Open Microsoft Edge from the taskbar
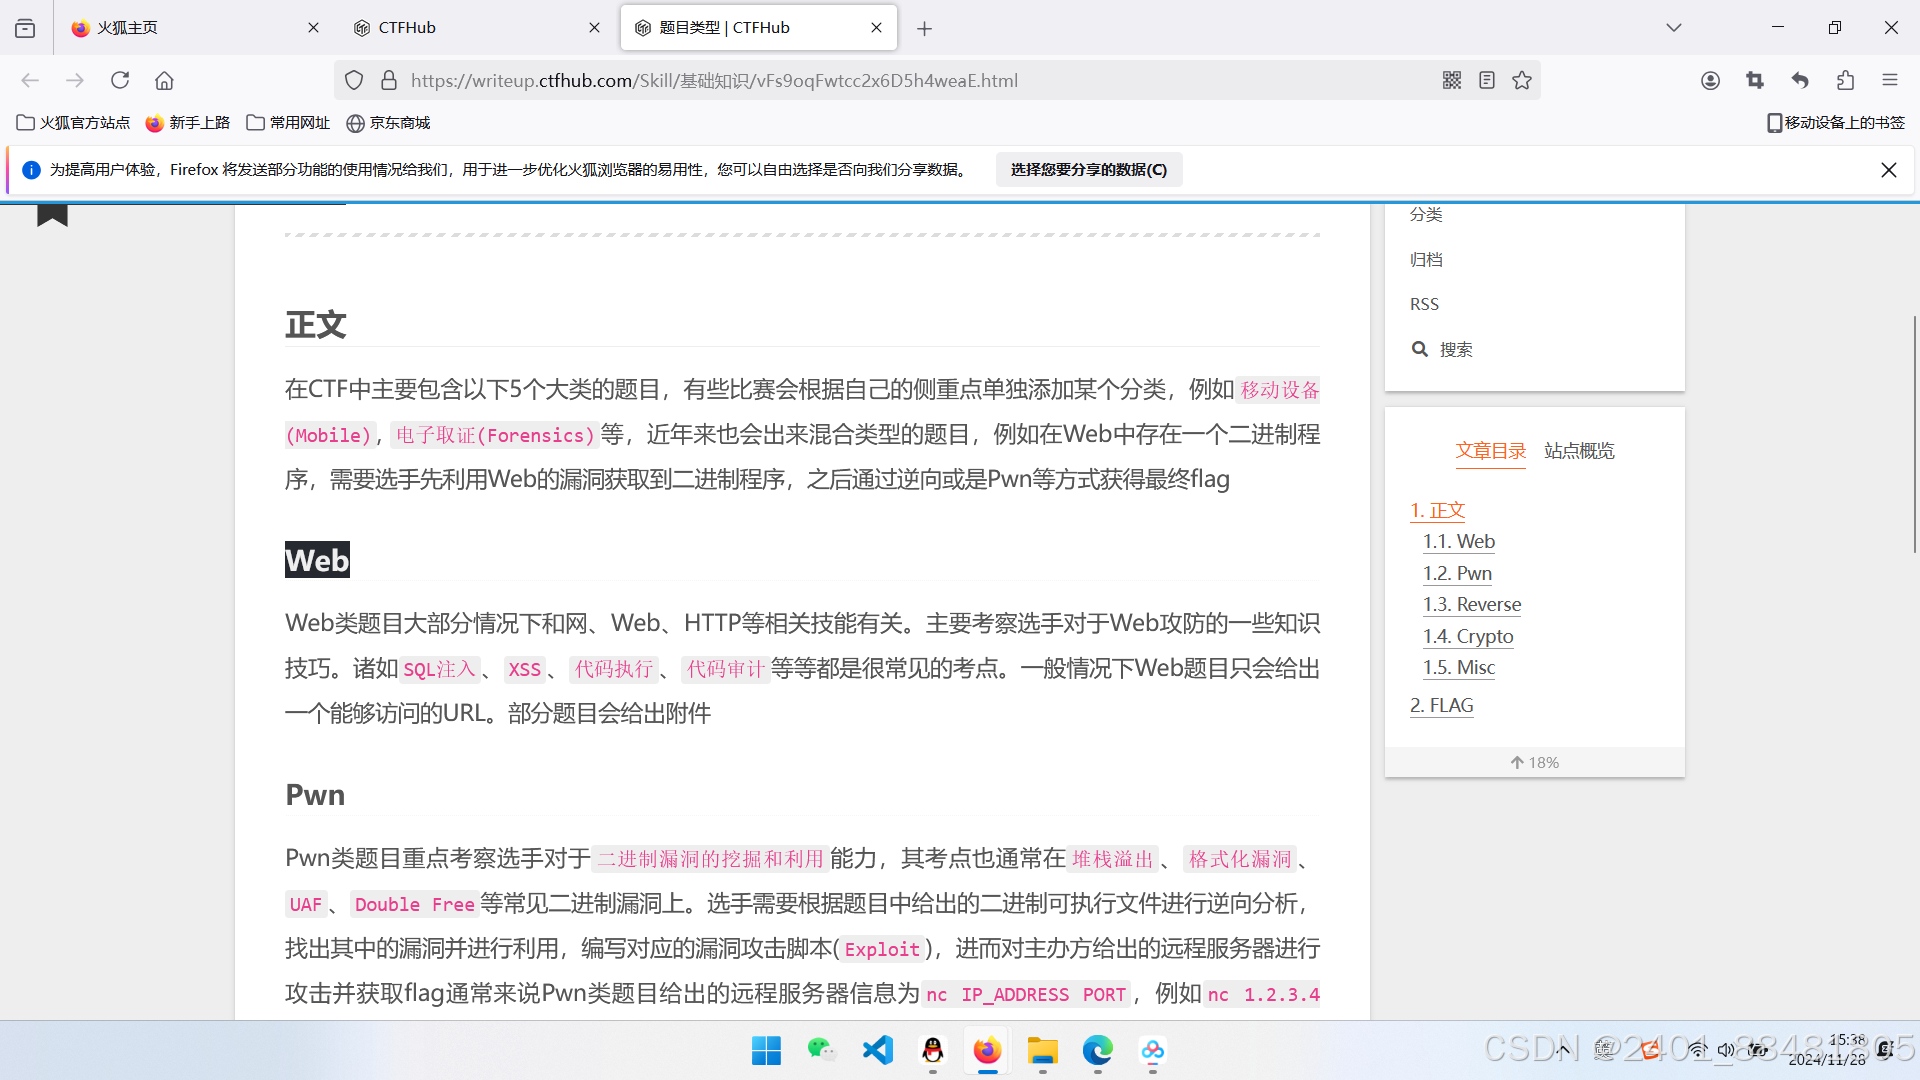 pos(1097,1050)
